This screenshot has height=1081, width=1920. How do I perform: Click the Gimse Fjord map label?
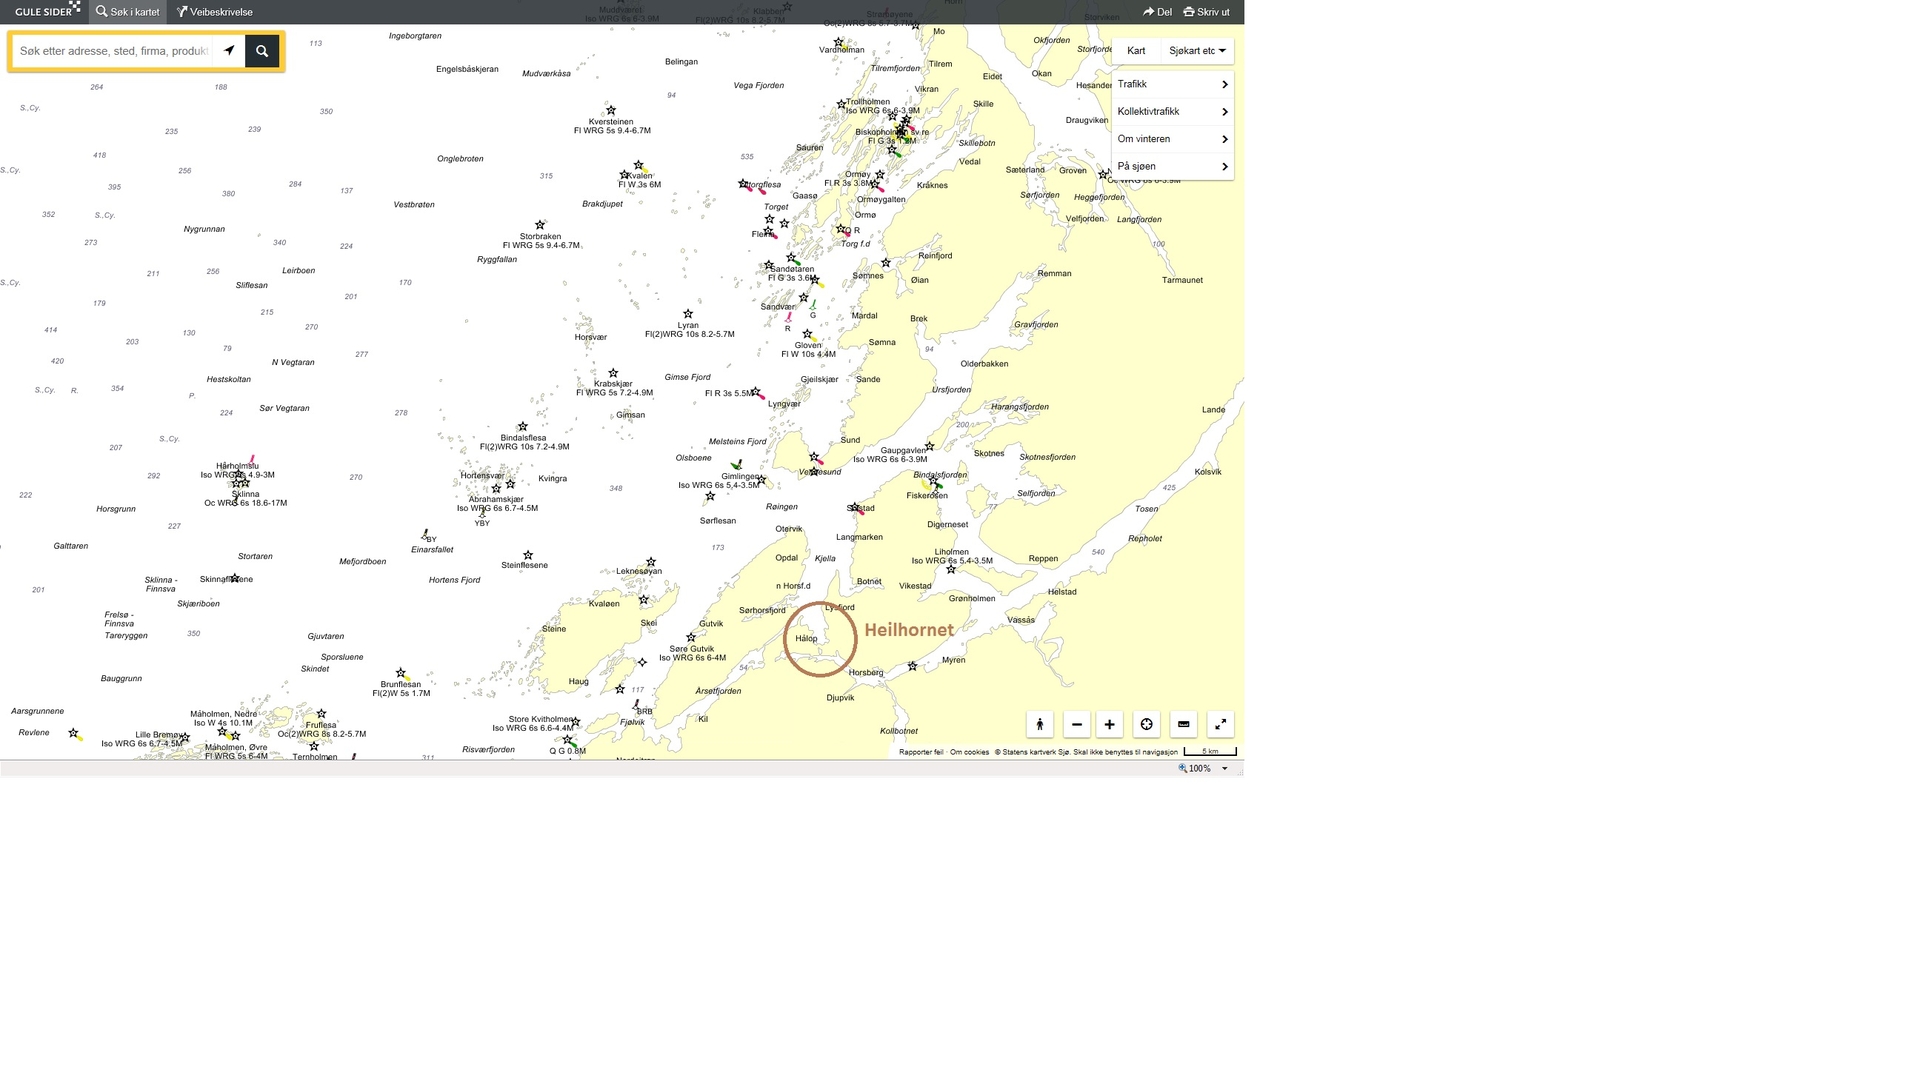688,378
